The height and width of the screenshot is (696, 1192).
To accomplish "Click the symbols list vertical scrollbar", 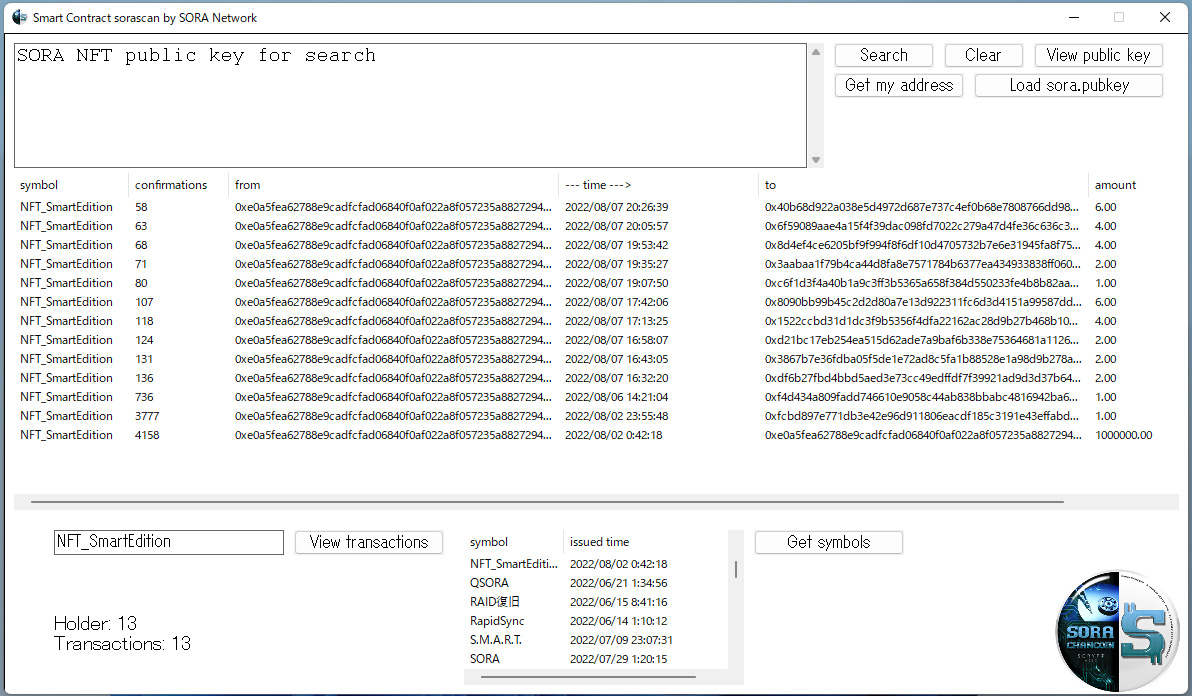I will (735, 569).
